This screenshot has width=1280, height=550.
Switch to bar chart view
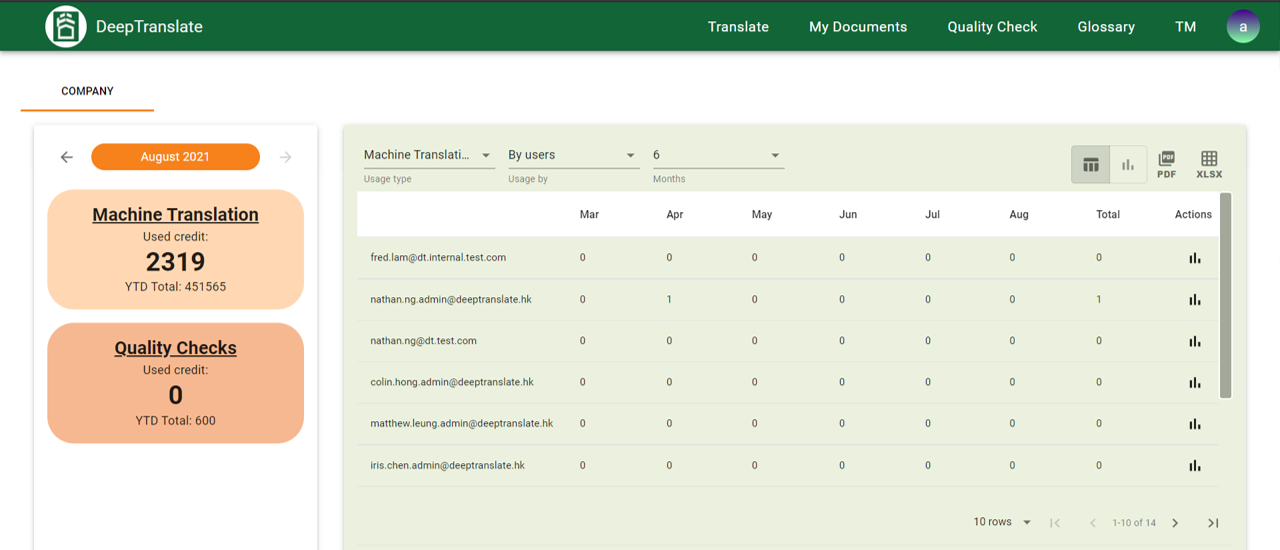1128,165
